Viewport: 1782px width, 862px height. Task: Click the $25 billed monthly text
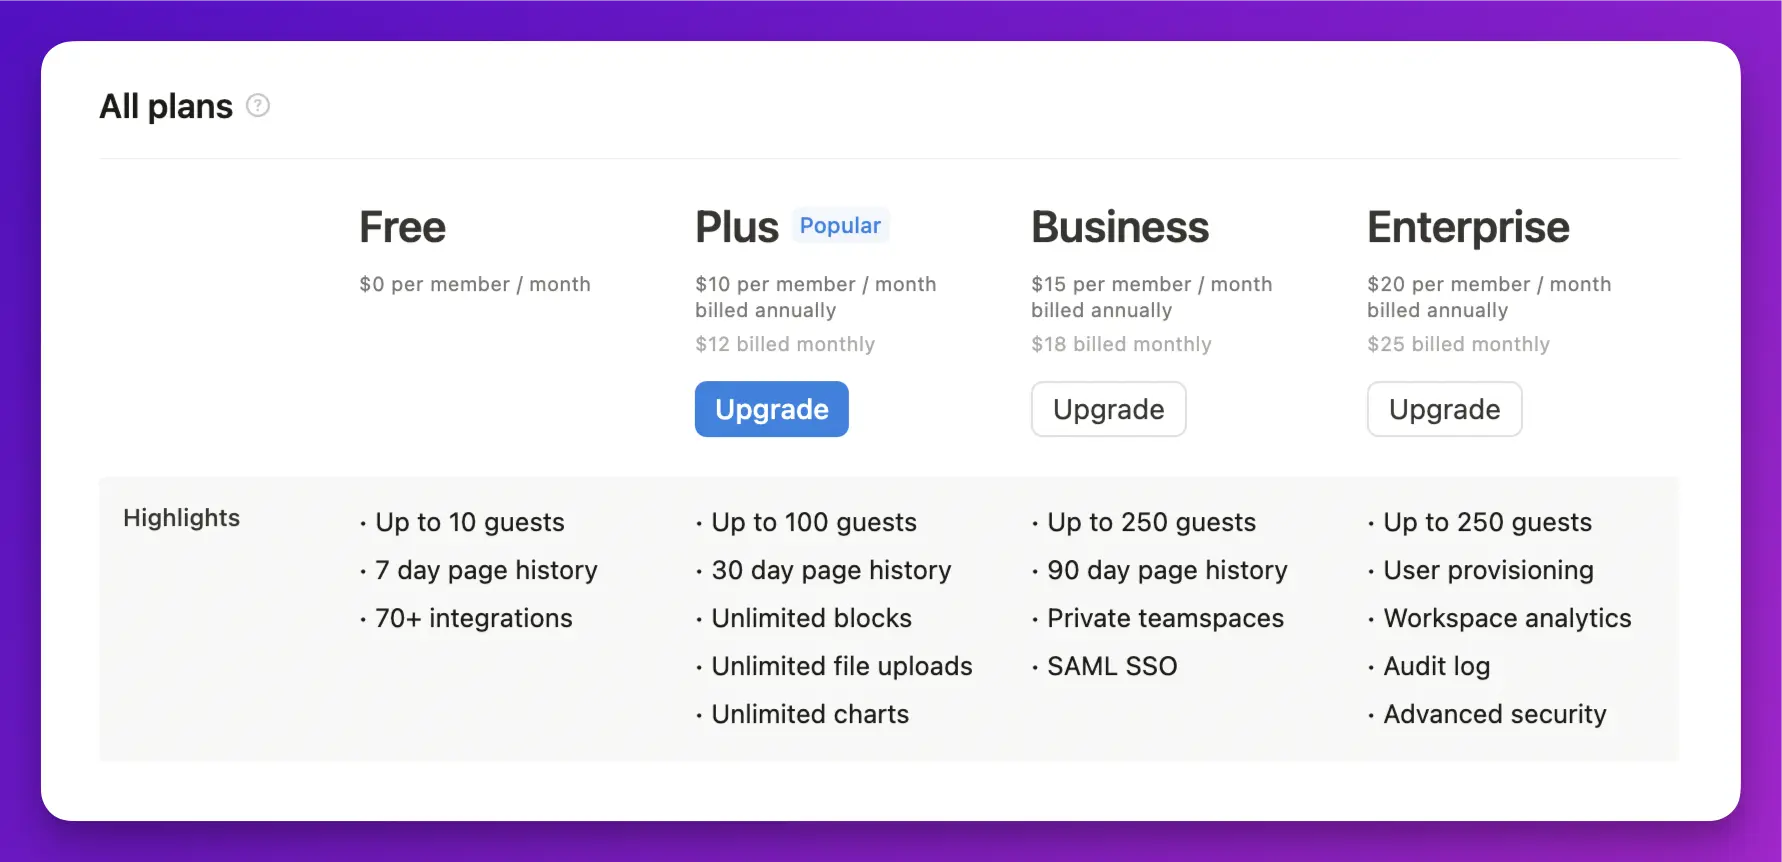pyautogui.click(x=1458, y=344)
